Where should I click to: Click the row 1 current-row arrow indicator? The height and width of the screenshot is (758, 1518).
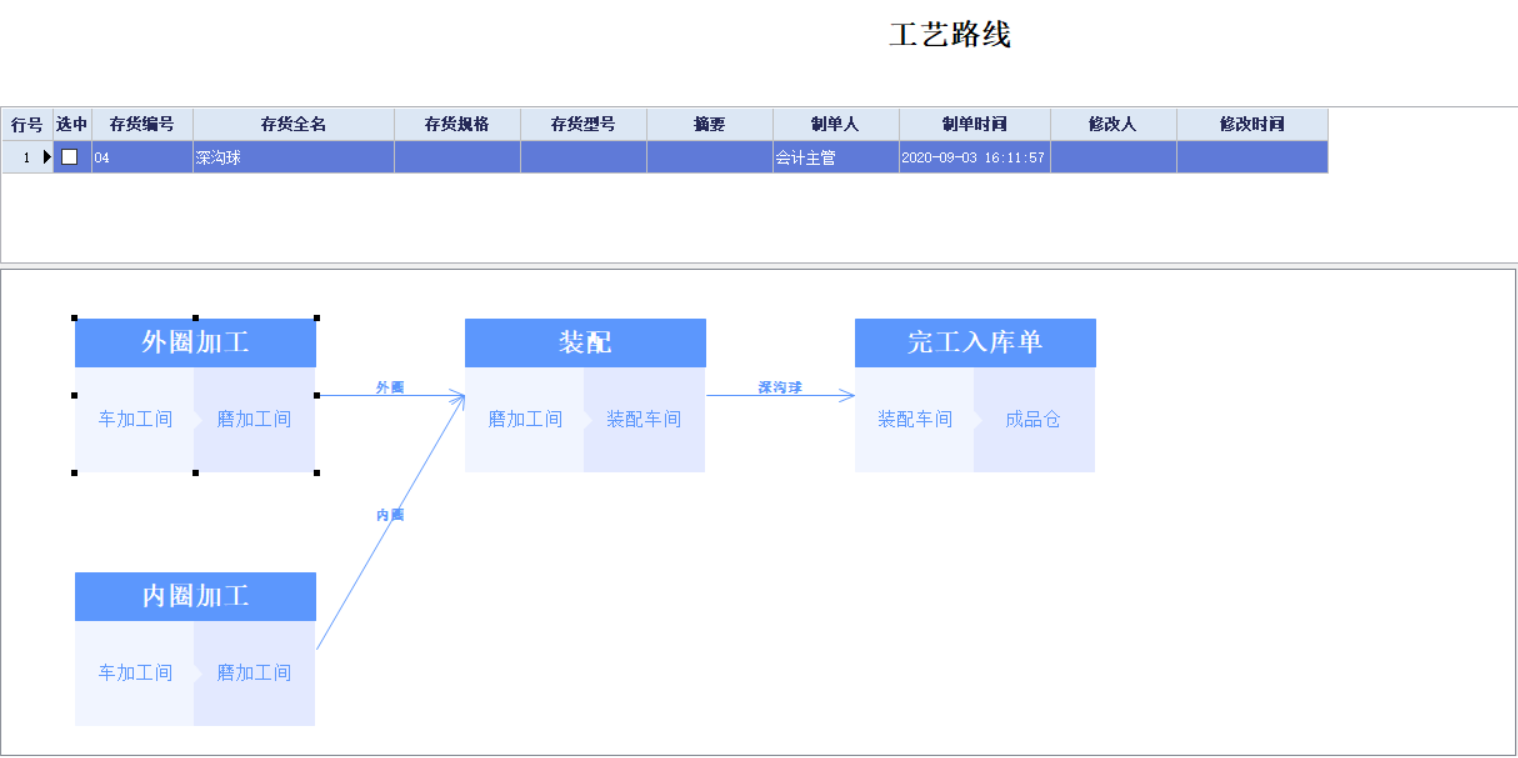46,157
